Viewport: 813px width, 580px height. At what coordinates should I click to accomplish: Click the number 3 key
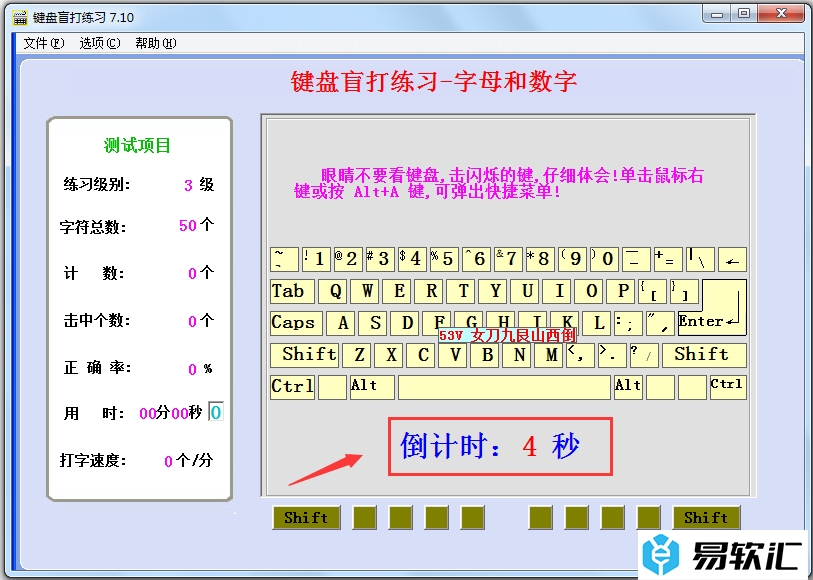click(x=381, y=260)
